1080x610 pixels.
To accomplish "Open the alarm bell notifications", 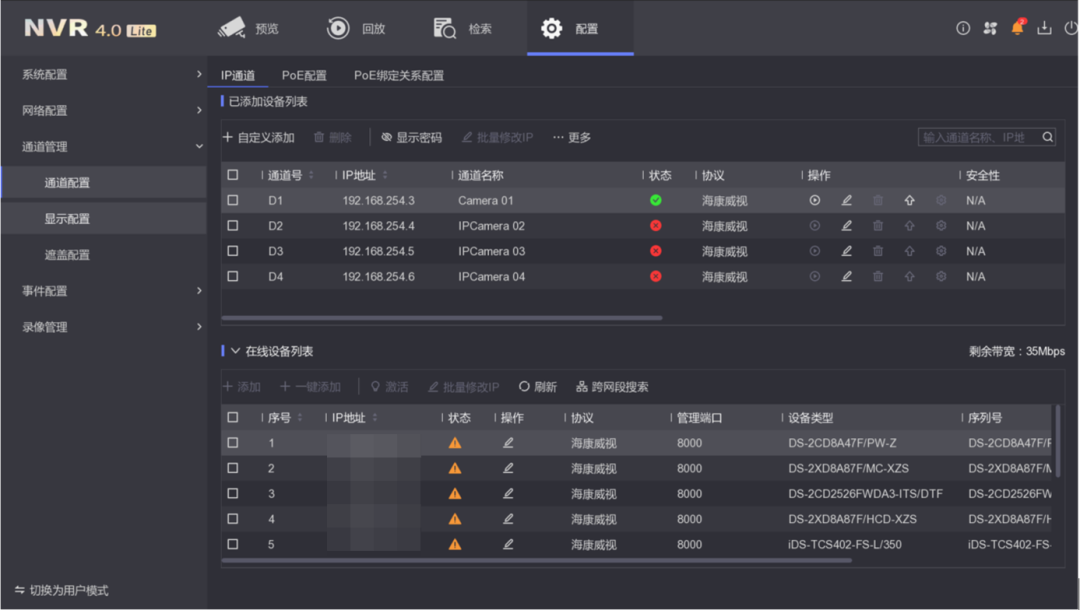I will pos(1017,28).
